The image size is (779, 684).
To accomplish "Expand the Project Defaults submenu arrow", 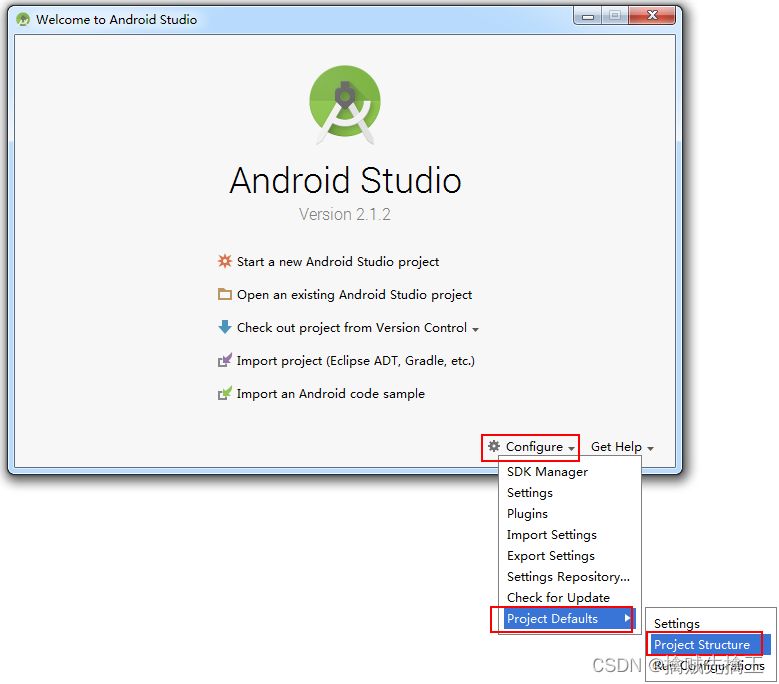I will pyautogui.click(x=627, y=618).
